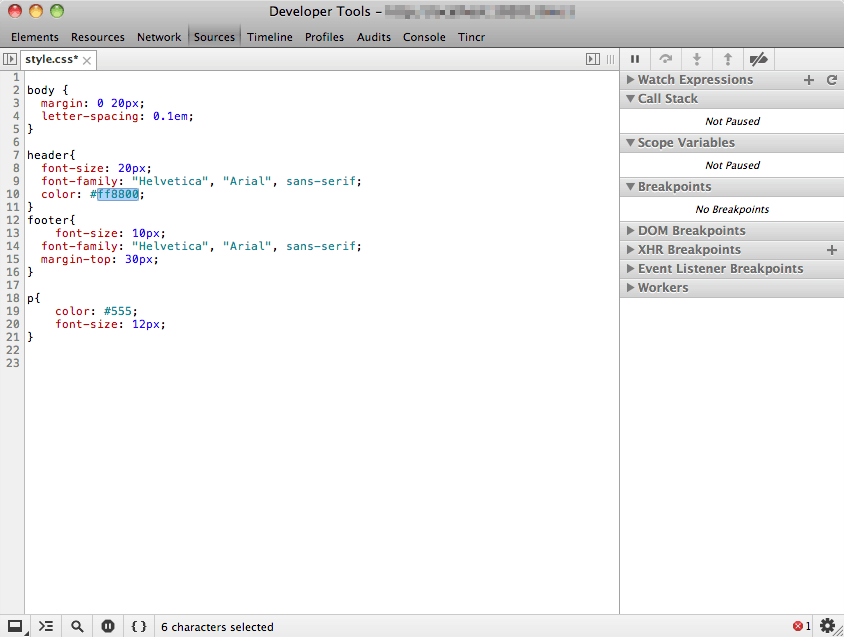Click dock to main window icon
This screenshot has width=844, height=637.
click(x=15, y=626)
